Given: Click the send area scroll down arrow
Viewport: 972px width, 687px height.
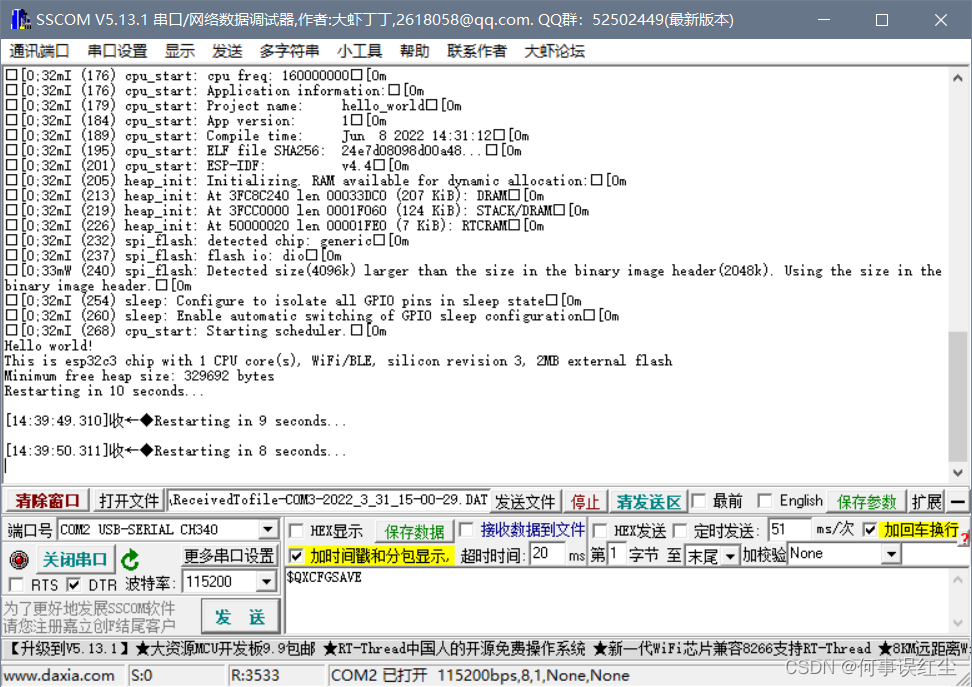Looking at the screenshot, I should coord(958,623).
